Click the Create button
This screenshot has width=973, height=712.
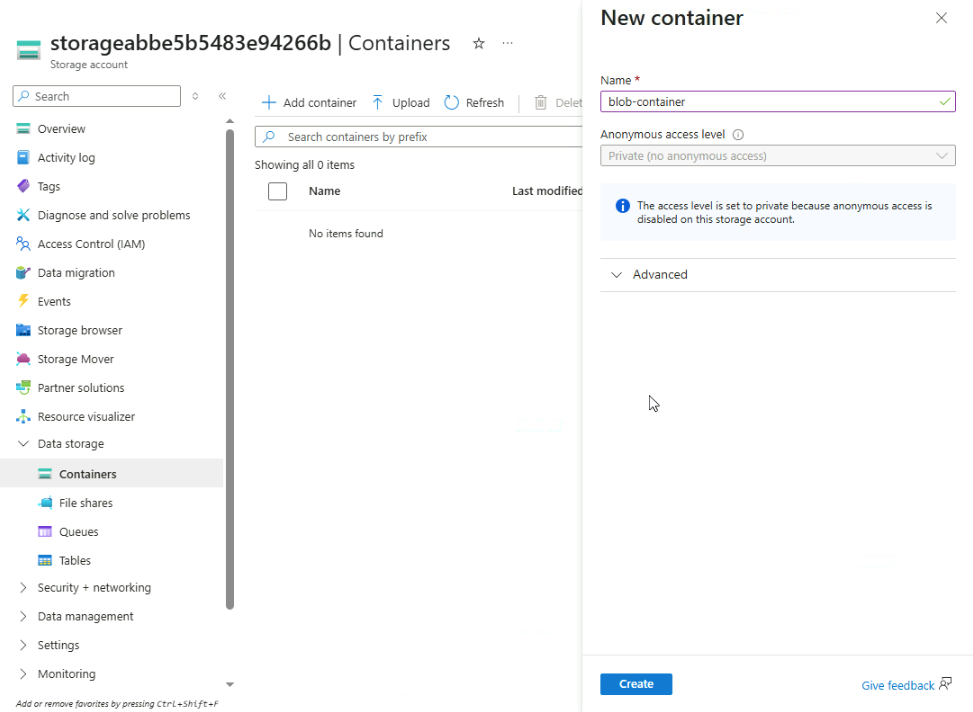(x=636, y=684)
